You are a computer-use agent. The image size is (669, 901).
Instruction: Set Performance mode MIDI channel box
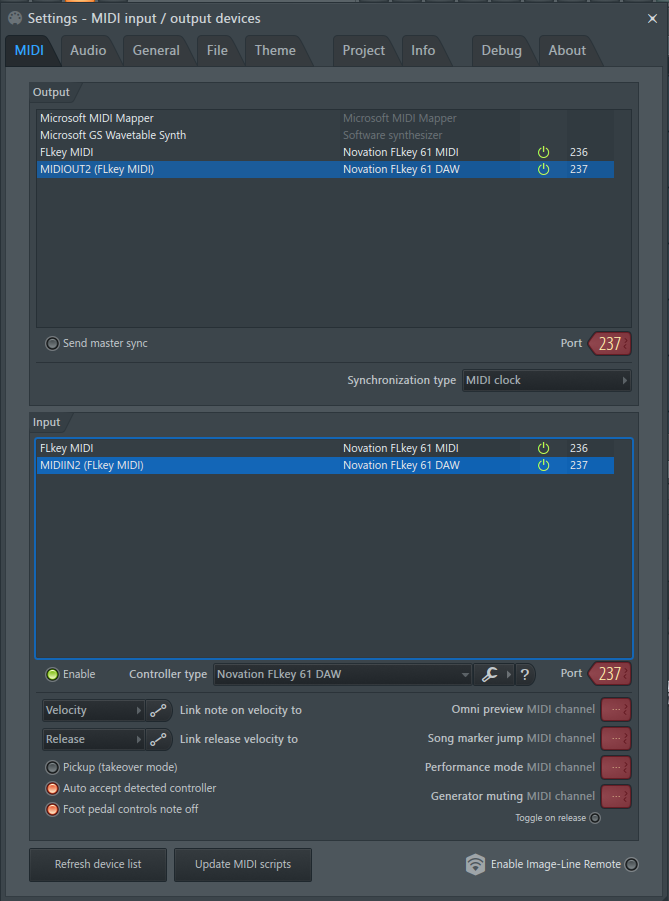pos(616,767)
